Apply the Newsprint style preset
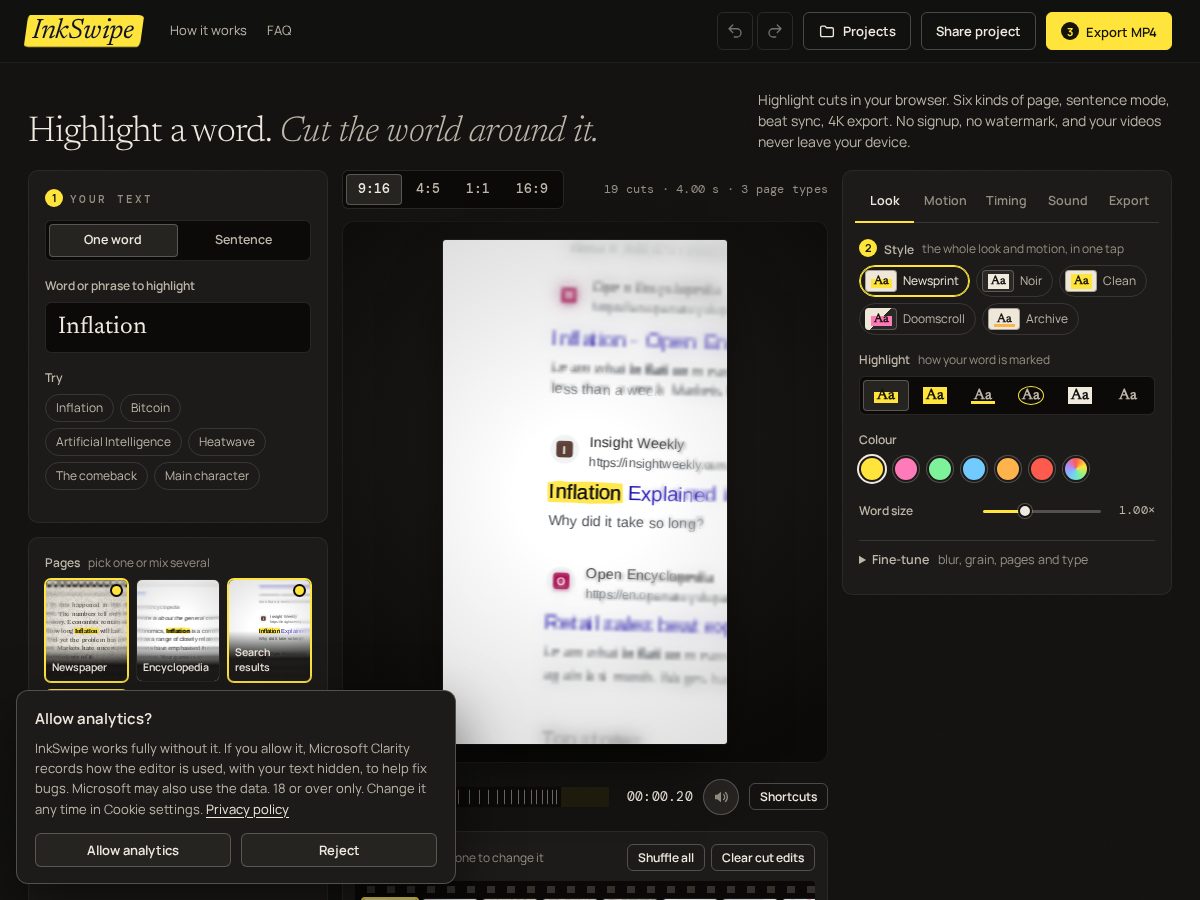Viewport: 1200px width, 900px height. (x=914, y=281)
